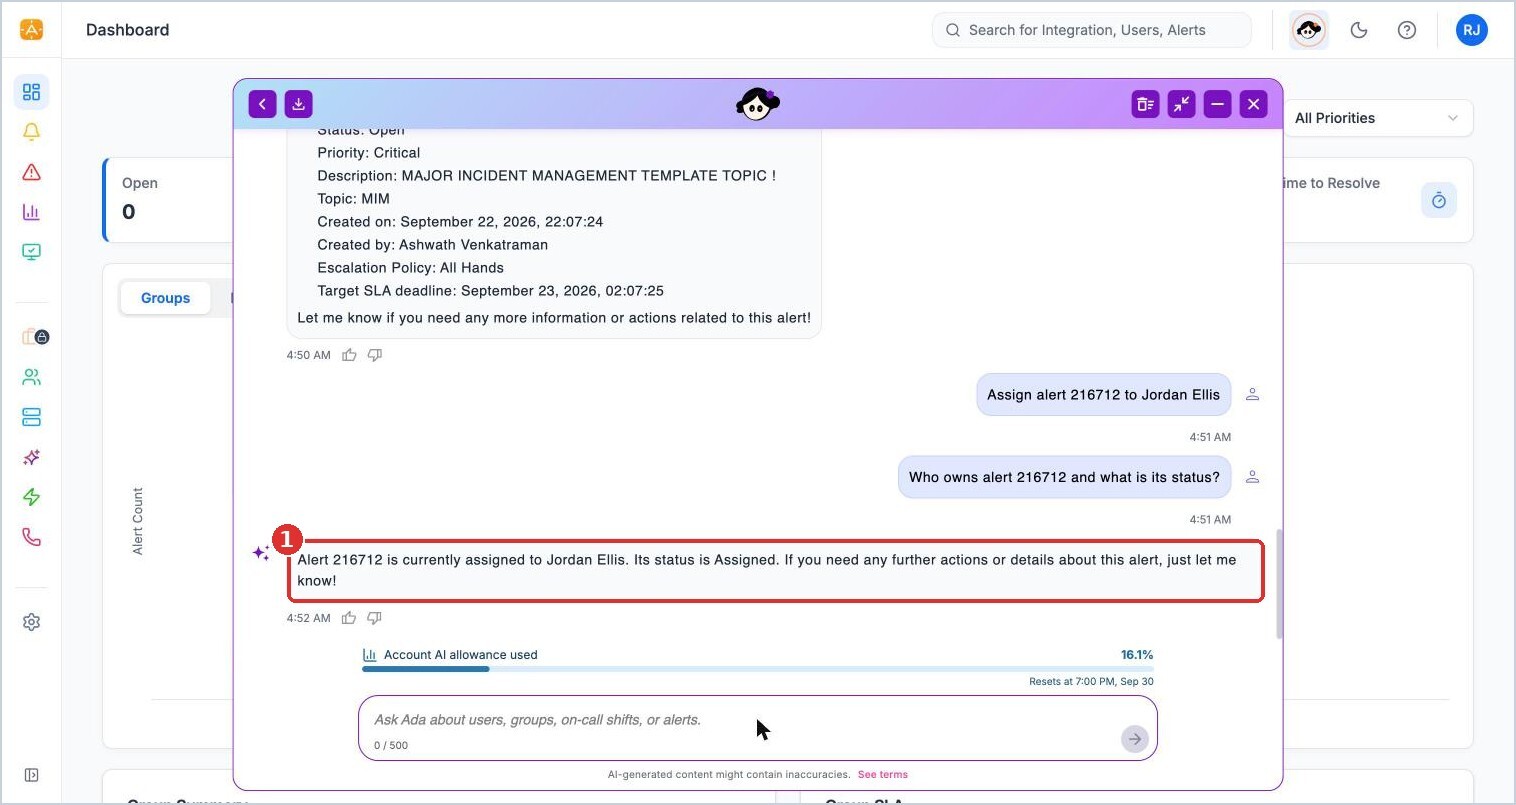The height and width of the screenshot is (805, 1516).
Task: Thumbs up the 4:50 AM response
Action: (x=349, y=355)
